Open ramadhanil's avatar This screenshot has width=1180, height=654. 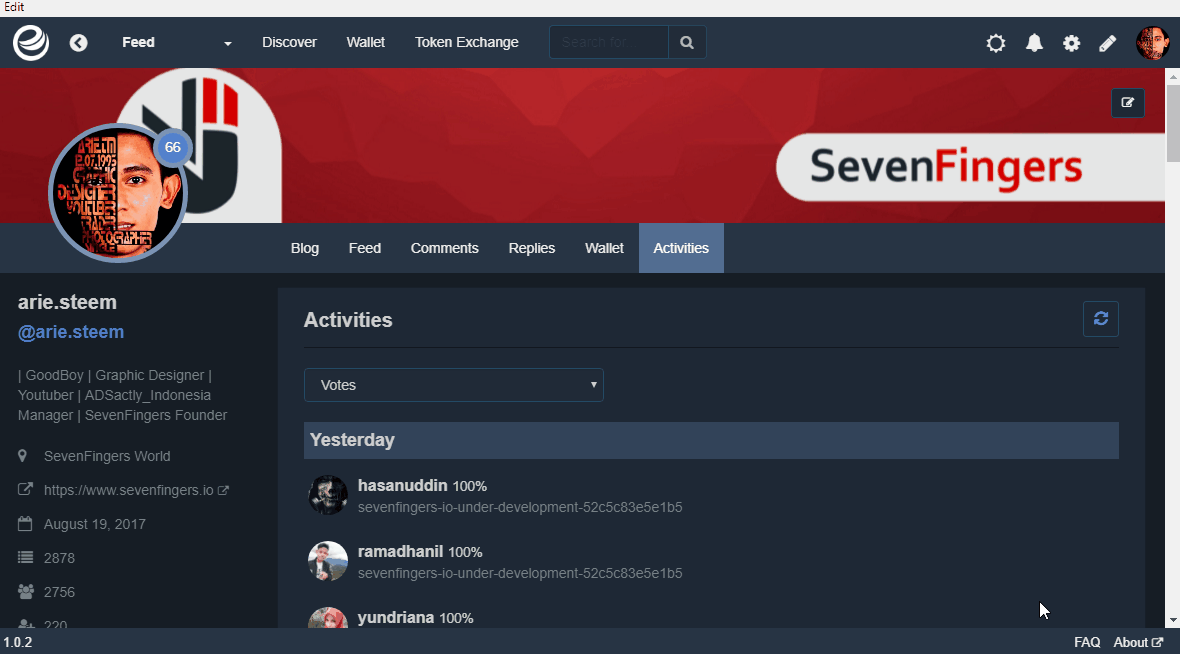tap(328, 561)
